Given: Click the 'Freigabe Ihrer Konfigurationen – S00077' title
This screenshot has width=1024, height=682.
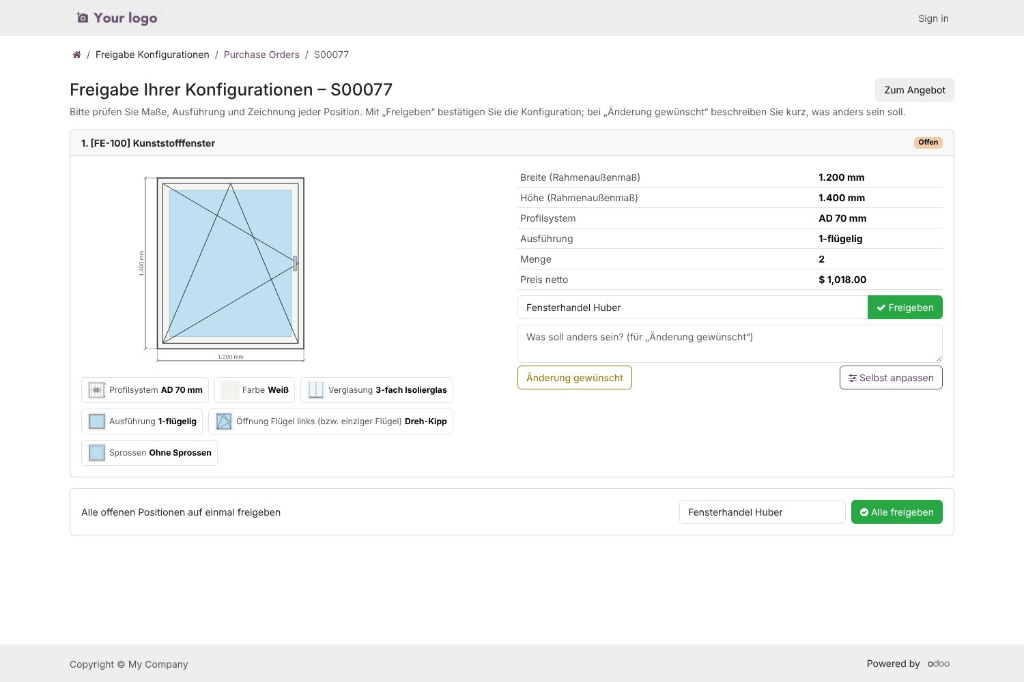Looking at the screenshot, I should 231,89.
